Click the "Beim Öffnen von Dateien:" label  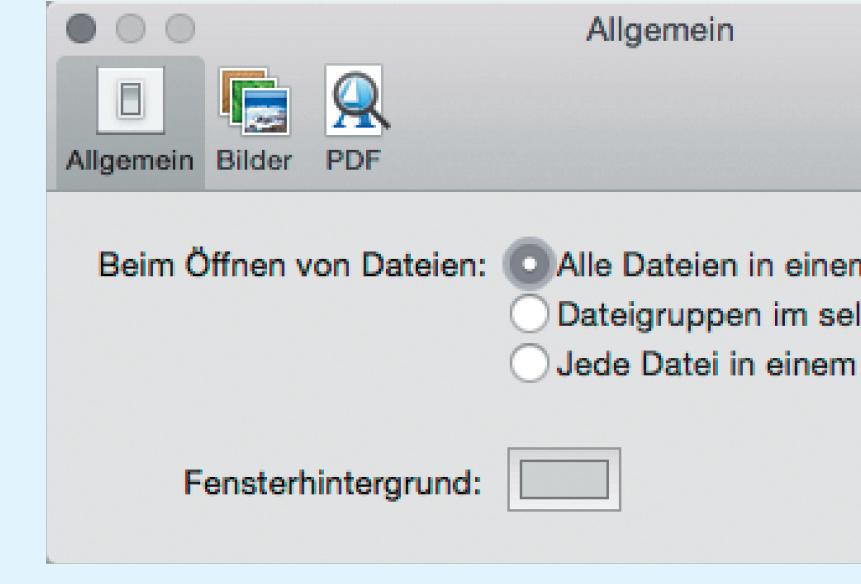point(293,265)
